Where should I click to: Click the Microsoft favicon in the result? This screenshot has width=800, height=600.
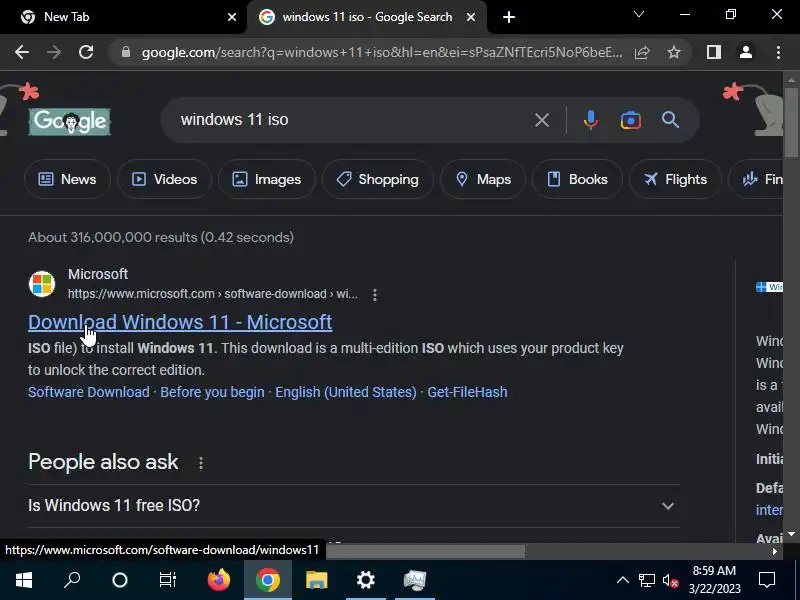point(42,284)
